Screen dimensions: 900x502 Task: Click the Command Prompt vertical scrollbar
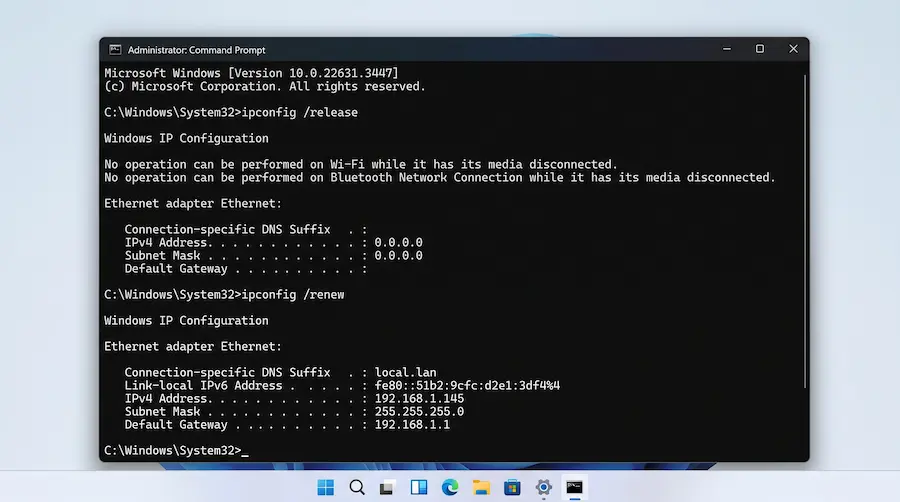[805, 231]
